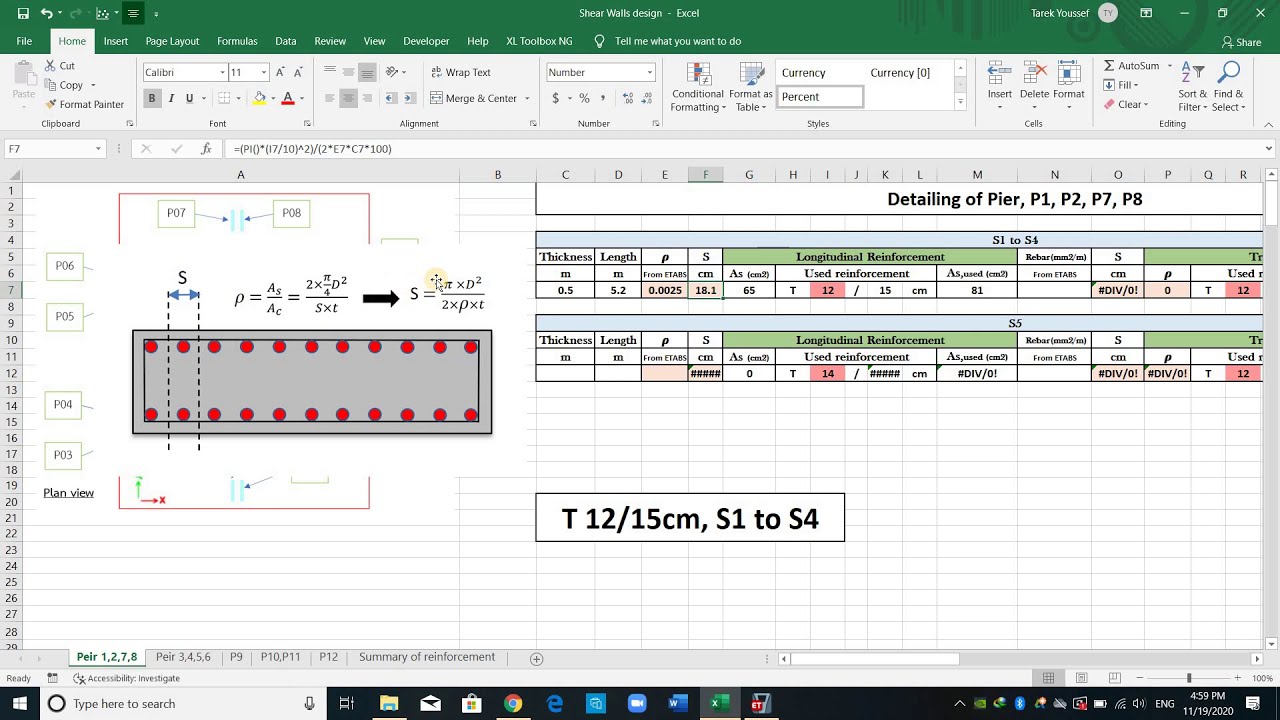The height and width of the screenshot is (720, 1280).
Task: Click the Format Painter brush
Action: coord(85,104)
